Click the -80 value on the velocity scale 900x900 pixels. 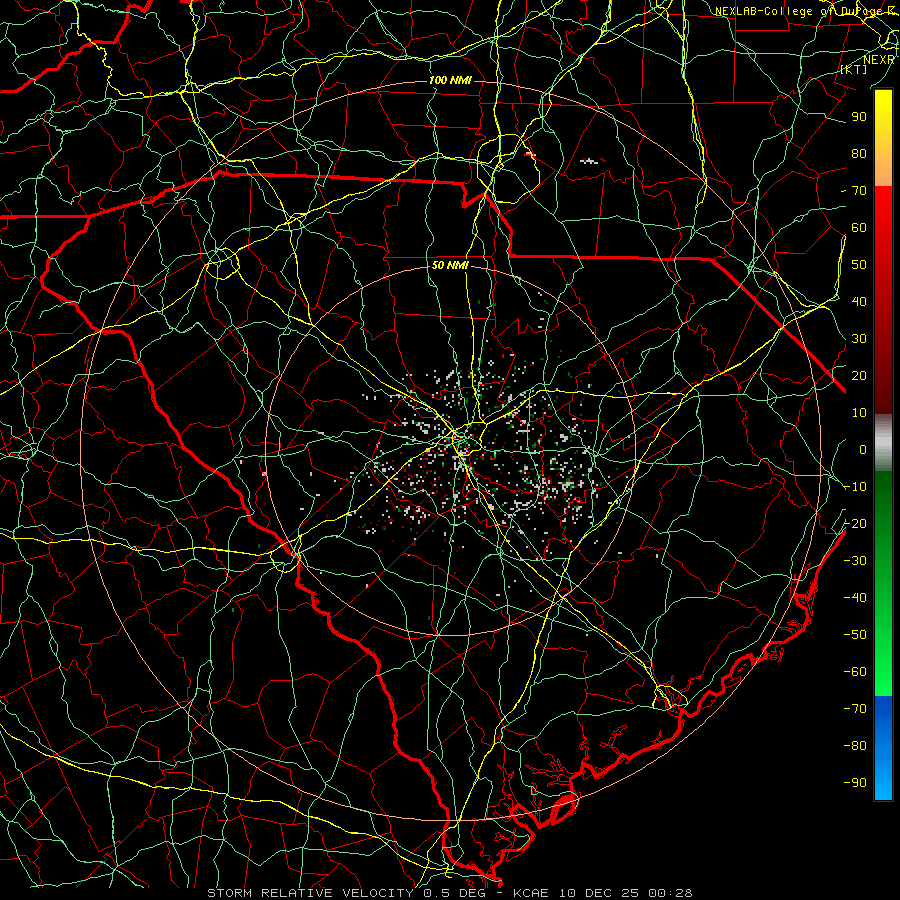pos(855,746)
